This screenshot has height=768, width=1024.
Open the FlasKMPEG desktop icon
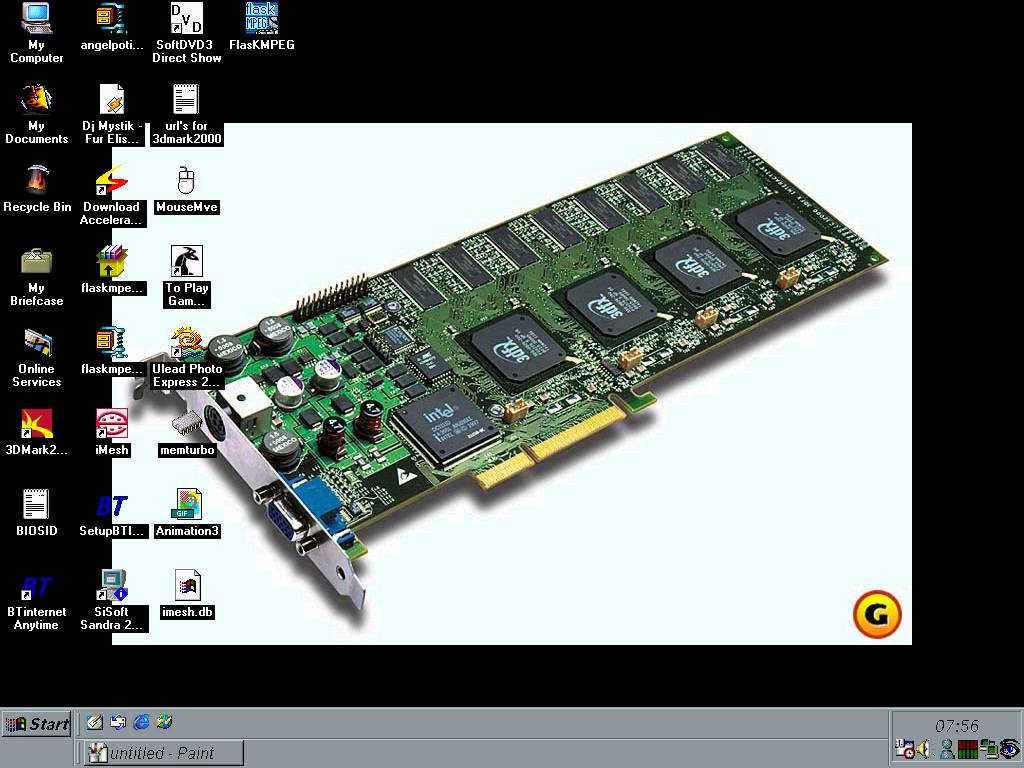coord(261,18)
